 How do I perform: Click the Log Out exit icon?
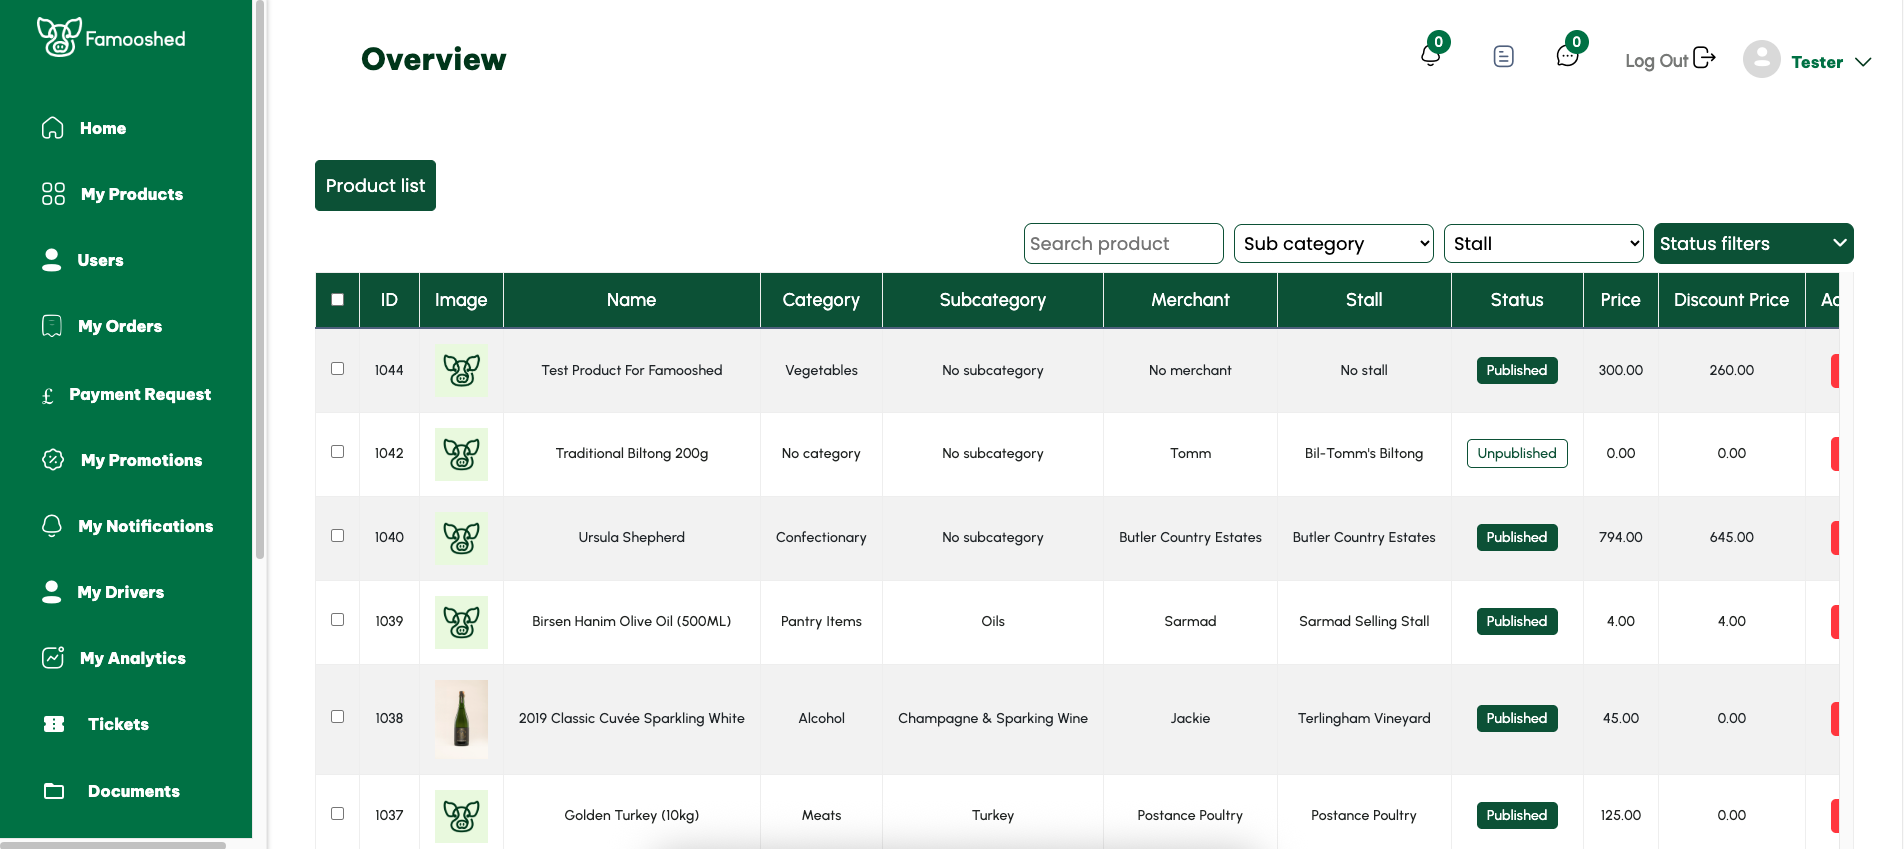(x=1704, y=58)
